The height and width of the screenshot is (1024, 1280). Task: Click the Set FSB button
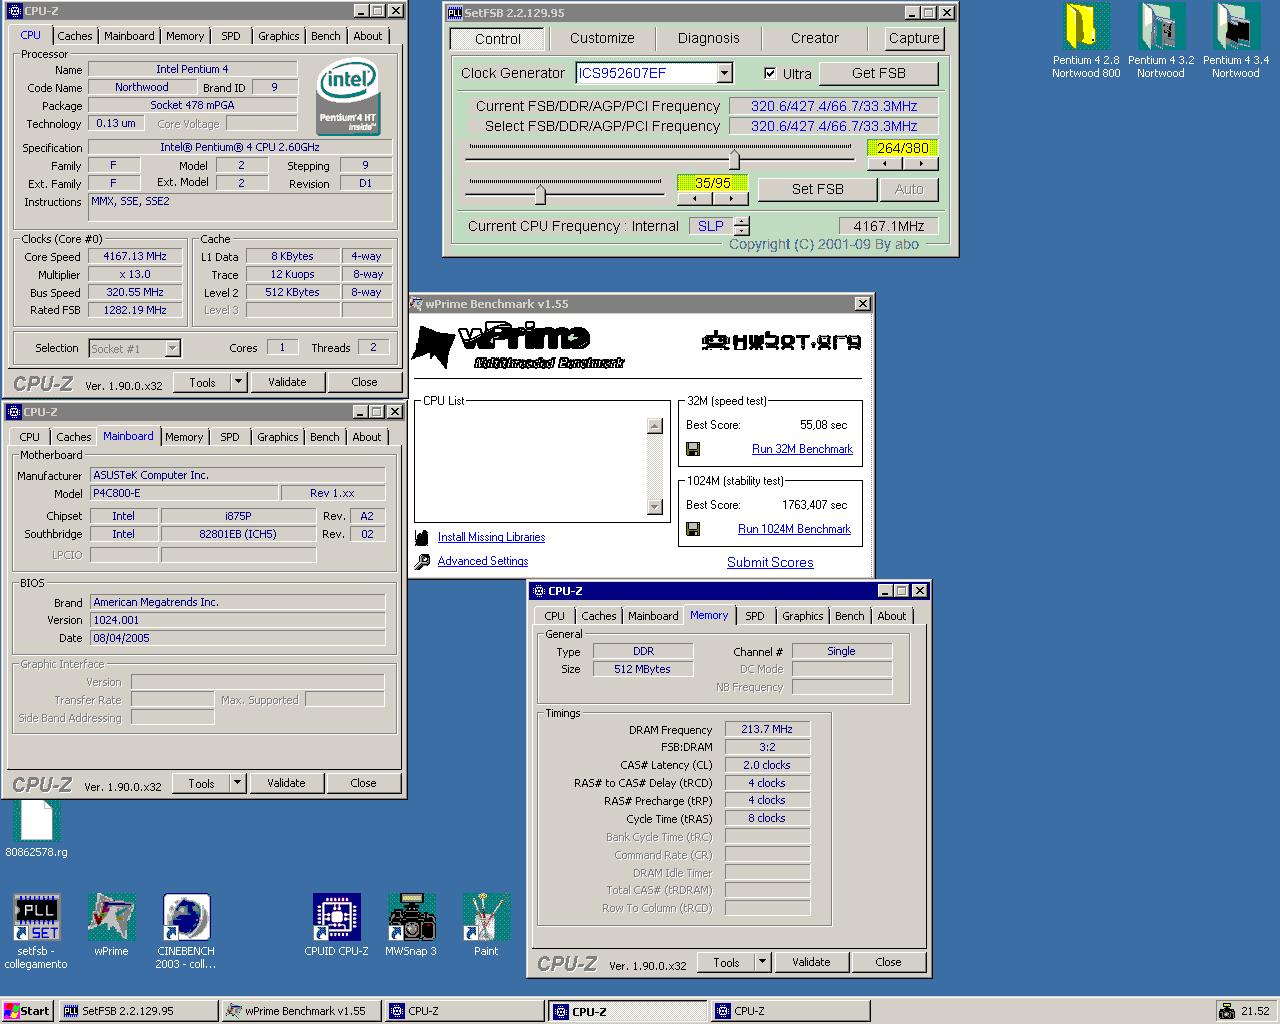pos(818,189)
